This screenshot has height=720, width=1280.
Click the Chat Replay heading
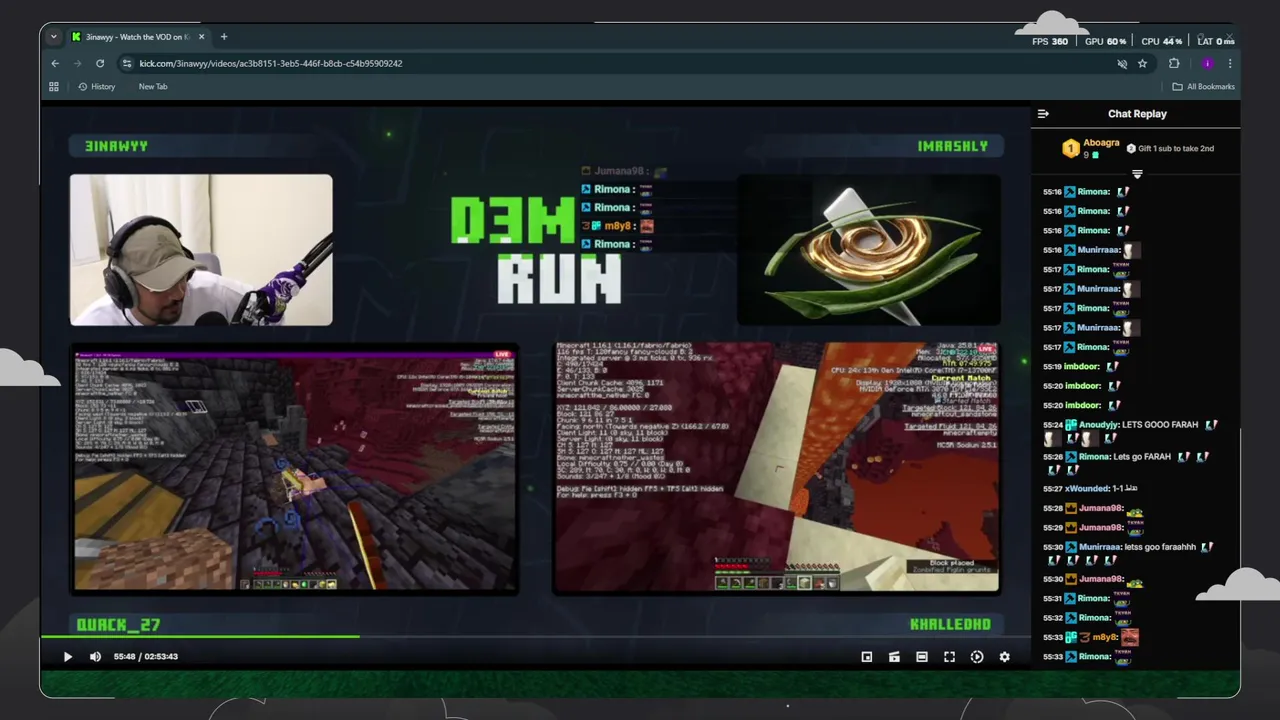(1137, 114)
